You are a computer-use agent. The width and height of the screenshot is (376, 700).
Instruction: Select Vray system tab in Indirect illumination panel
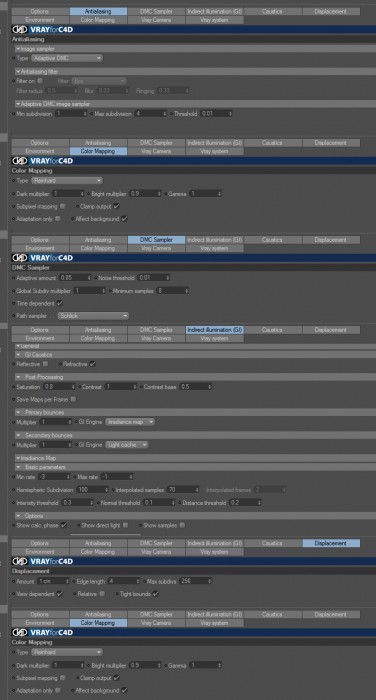(215, 338)
